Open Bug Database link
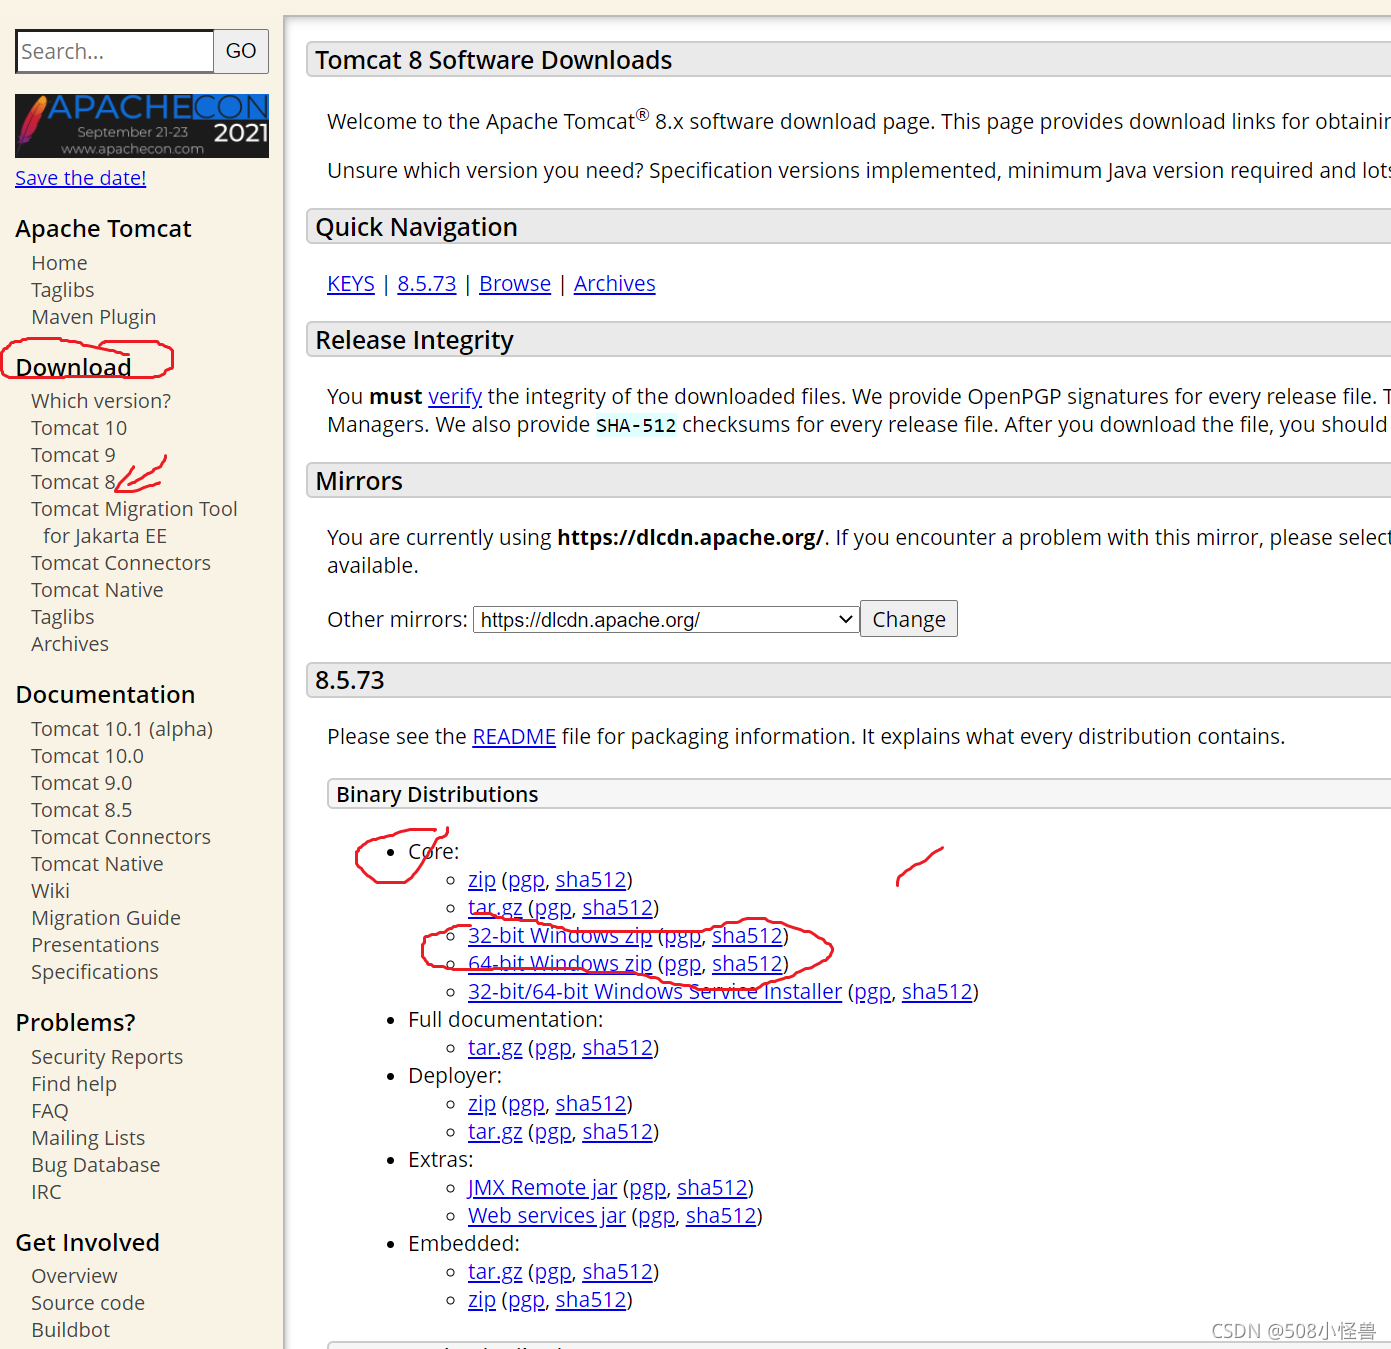 pyautogui.click(x=96, y=1165)
